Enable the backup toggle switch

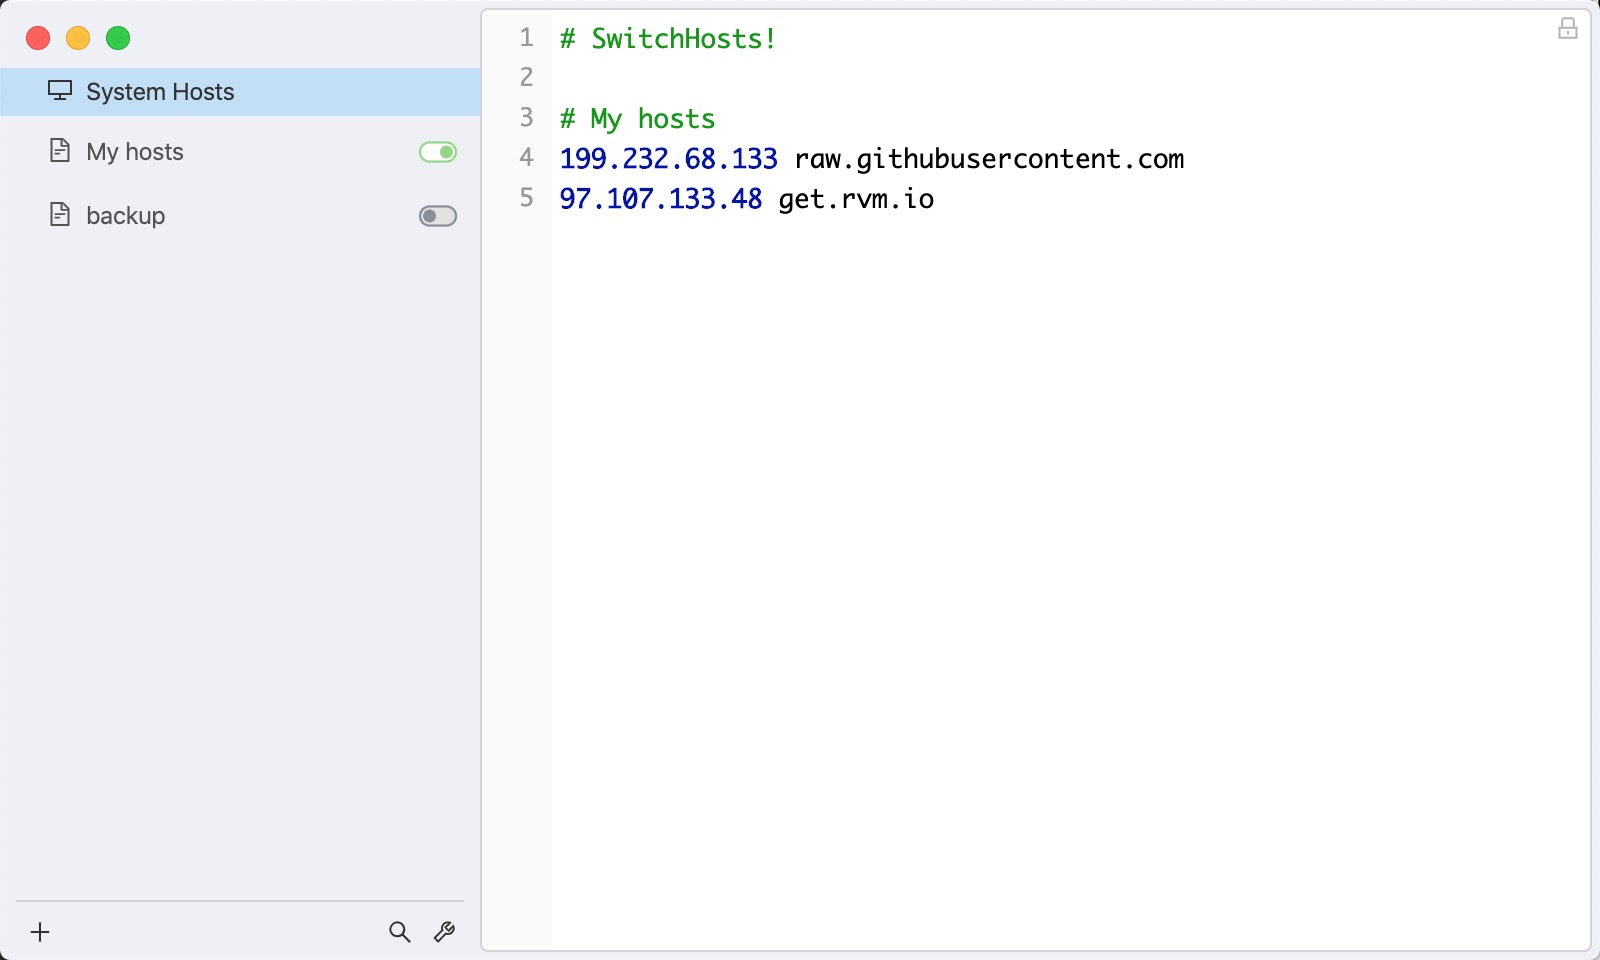click(437, 216)
